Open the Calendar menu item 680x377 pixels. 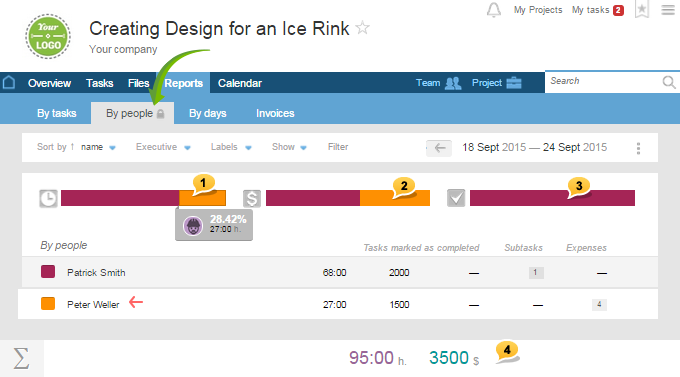click(239, 83)
